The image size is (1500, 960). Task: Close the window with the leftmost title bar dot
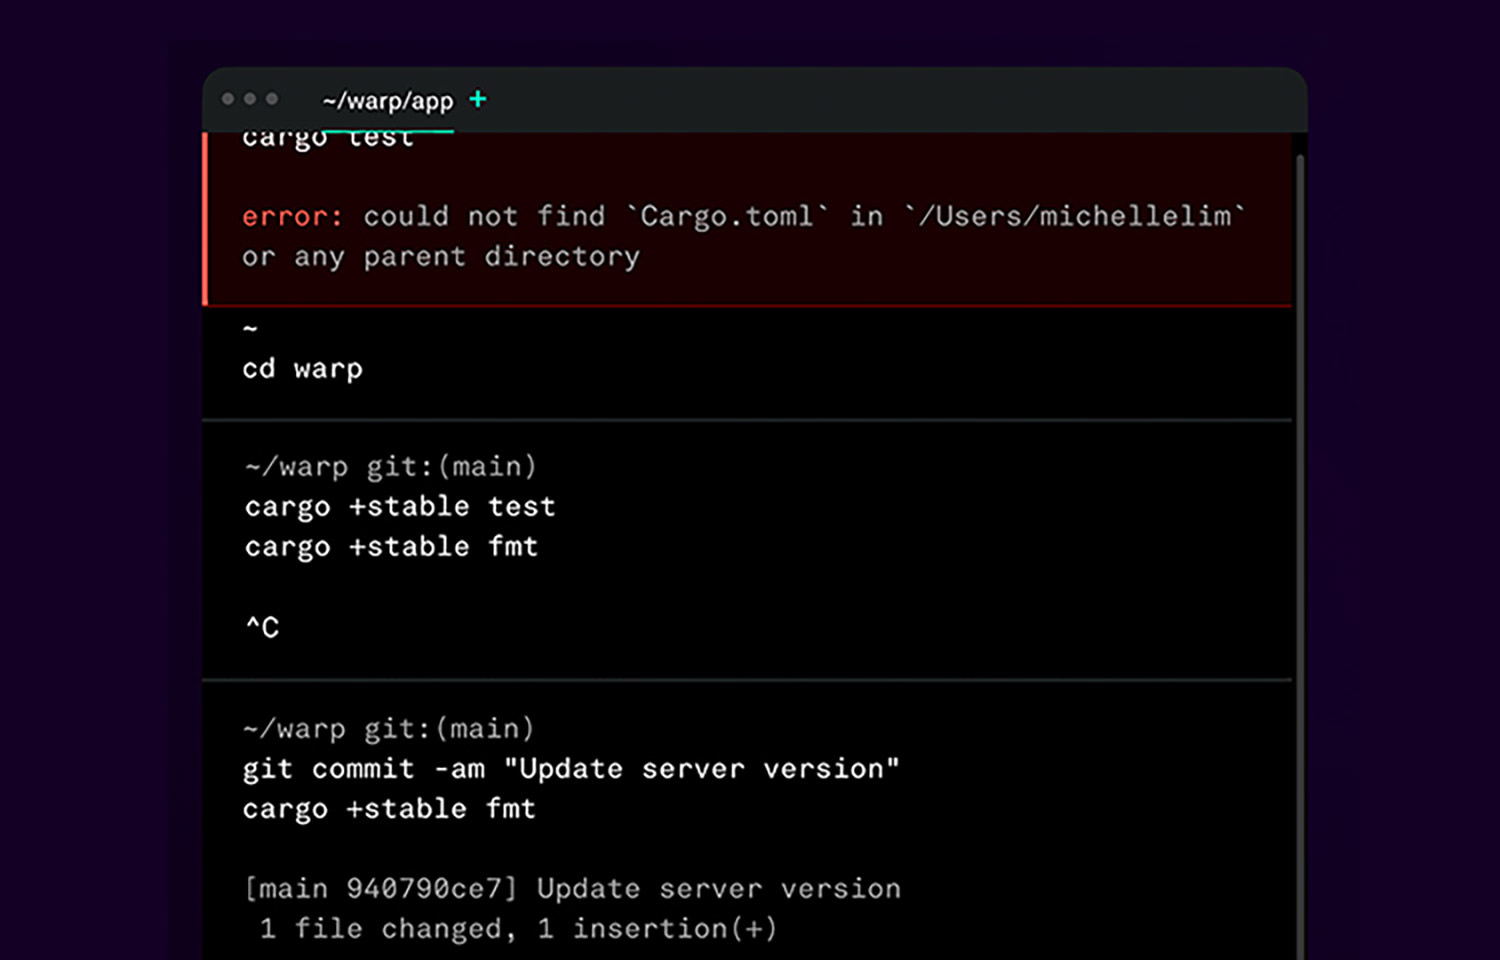click(228, 99)
